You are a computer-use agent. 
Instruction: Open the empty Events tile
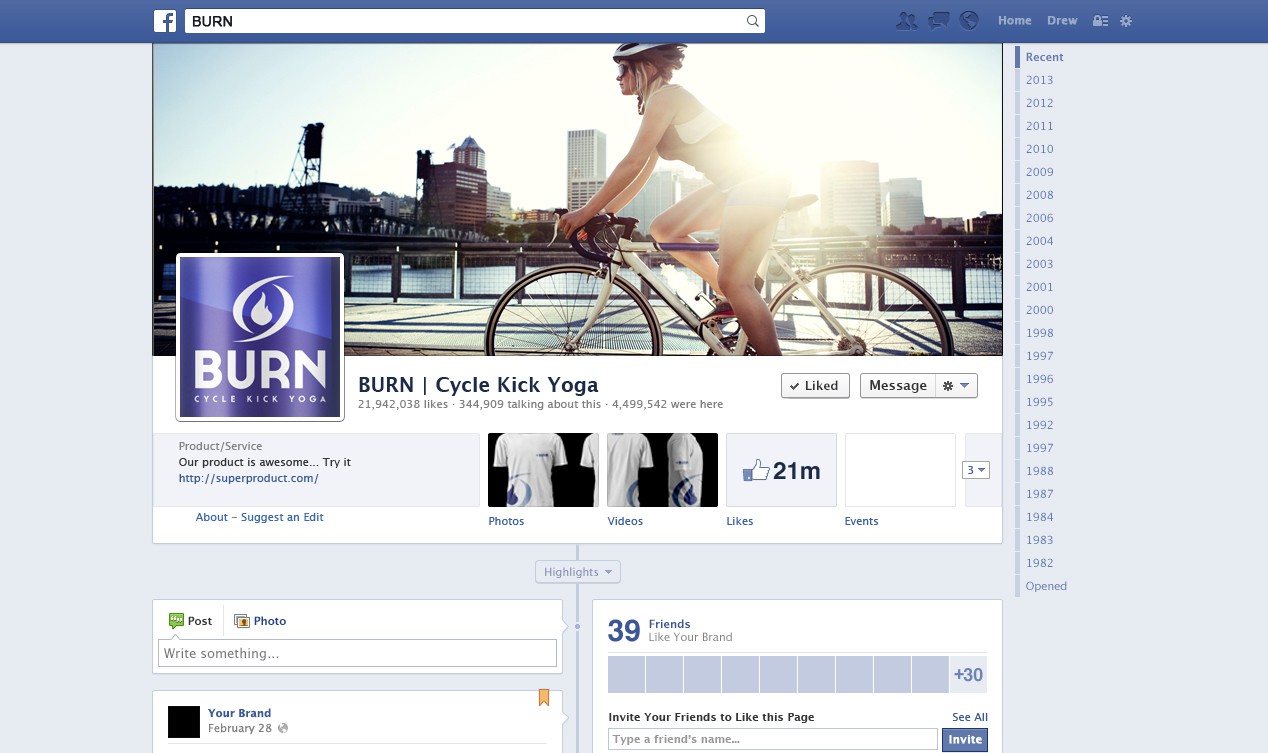[900, 470]
